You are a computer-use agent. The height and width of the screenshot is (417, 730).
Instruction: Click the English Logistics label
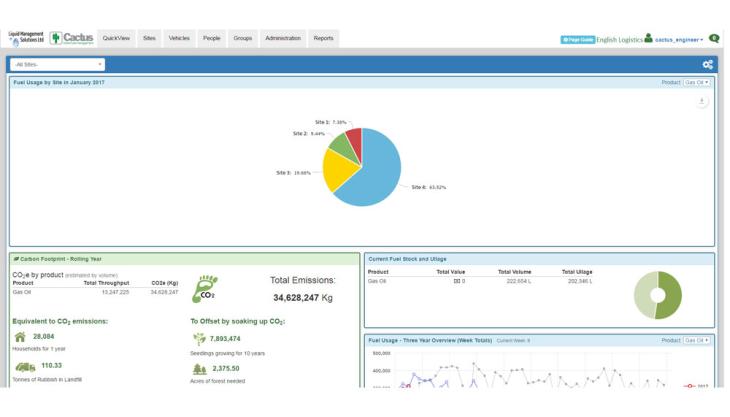pos(619,40)
